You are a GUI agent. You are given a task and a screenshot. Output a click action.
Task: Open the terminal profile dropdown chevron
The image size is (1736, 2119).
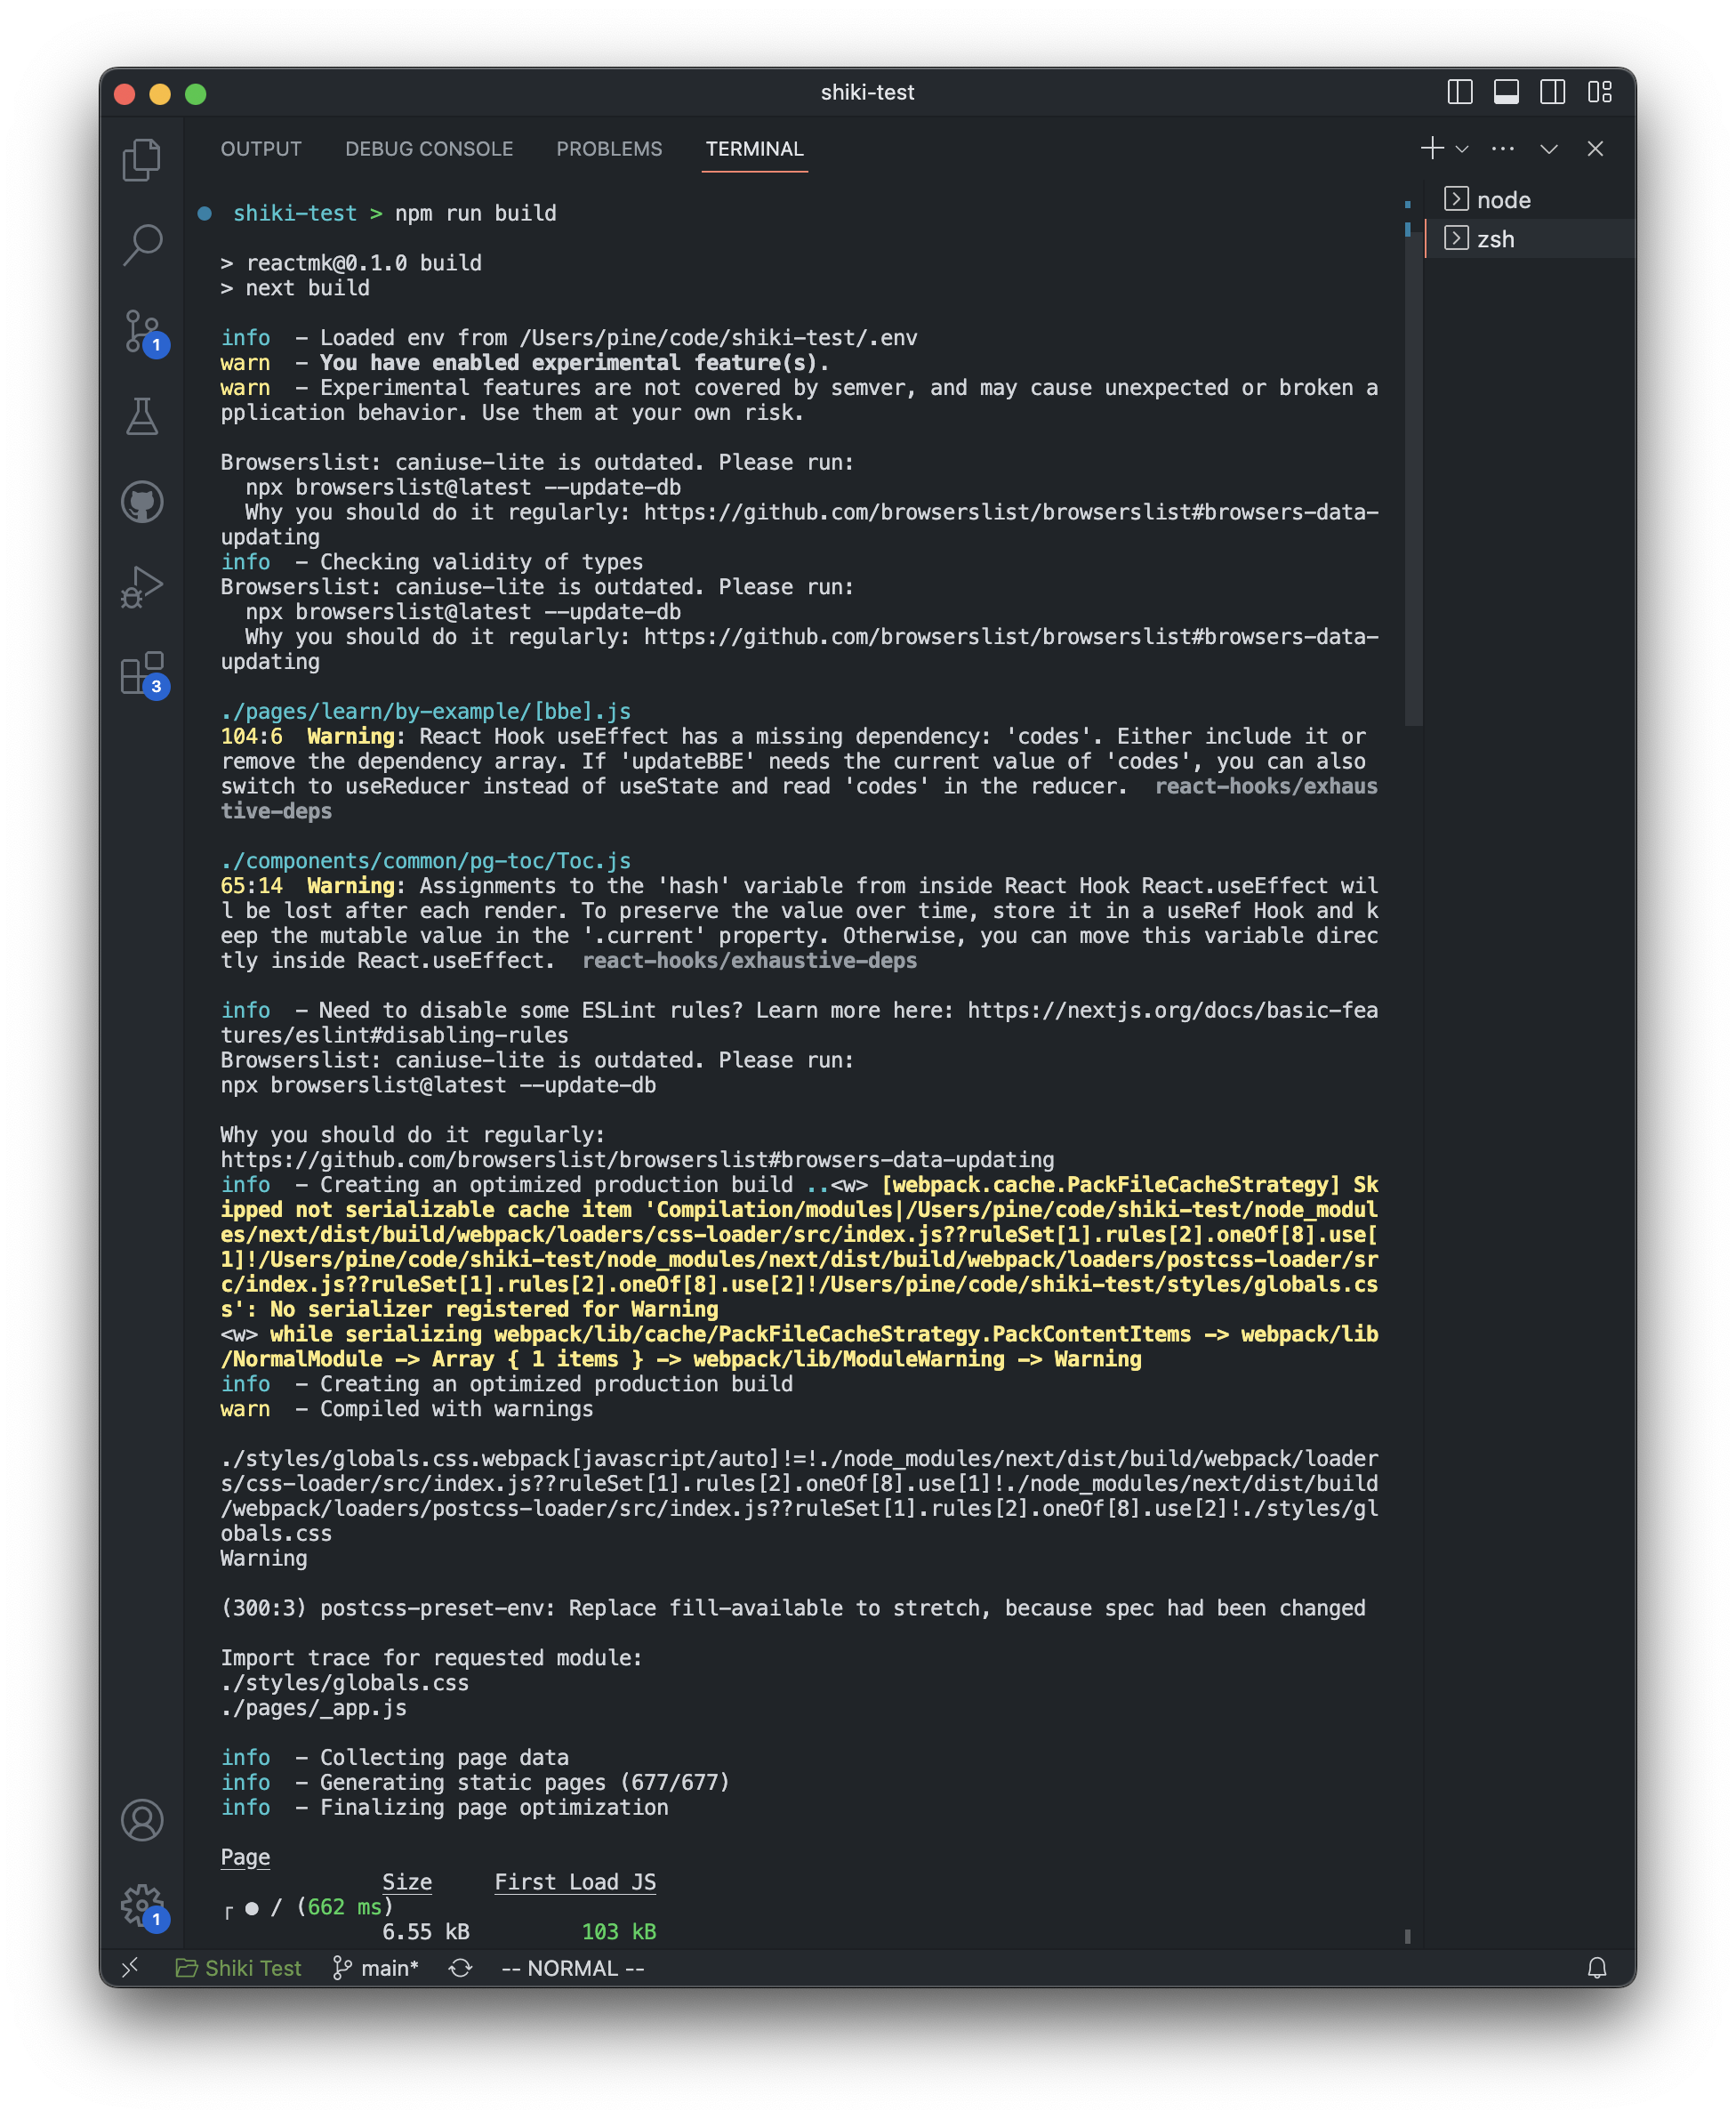point(1463,149)
